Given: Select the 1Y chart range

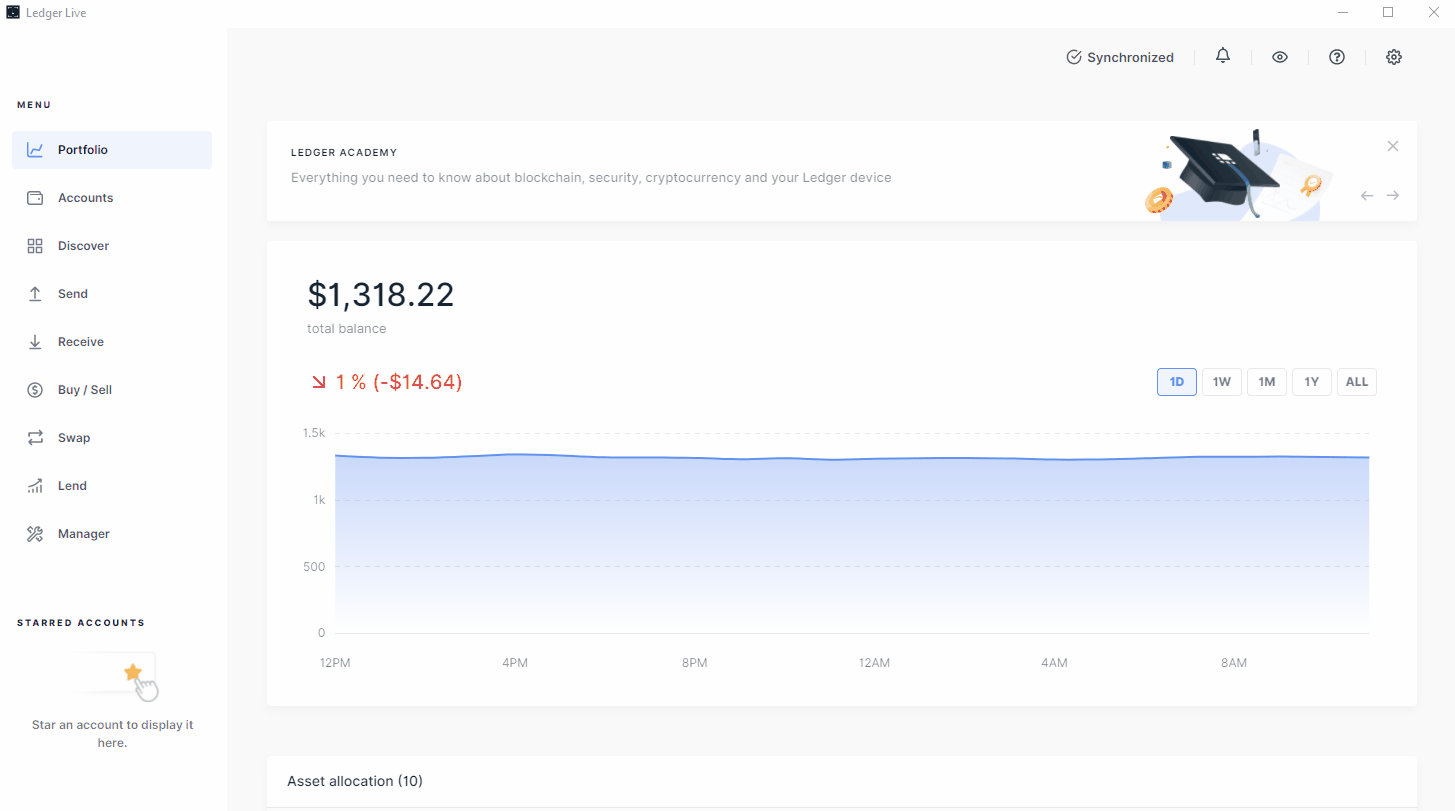Looking at the screenshot, I should (x=1312, y=382).
